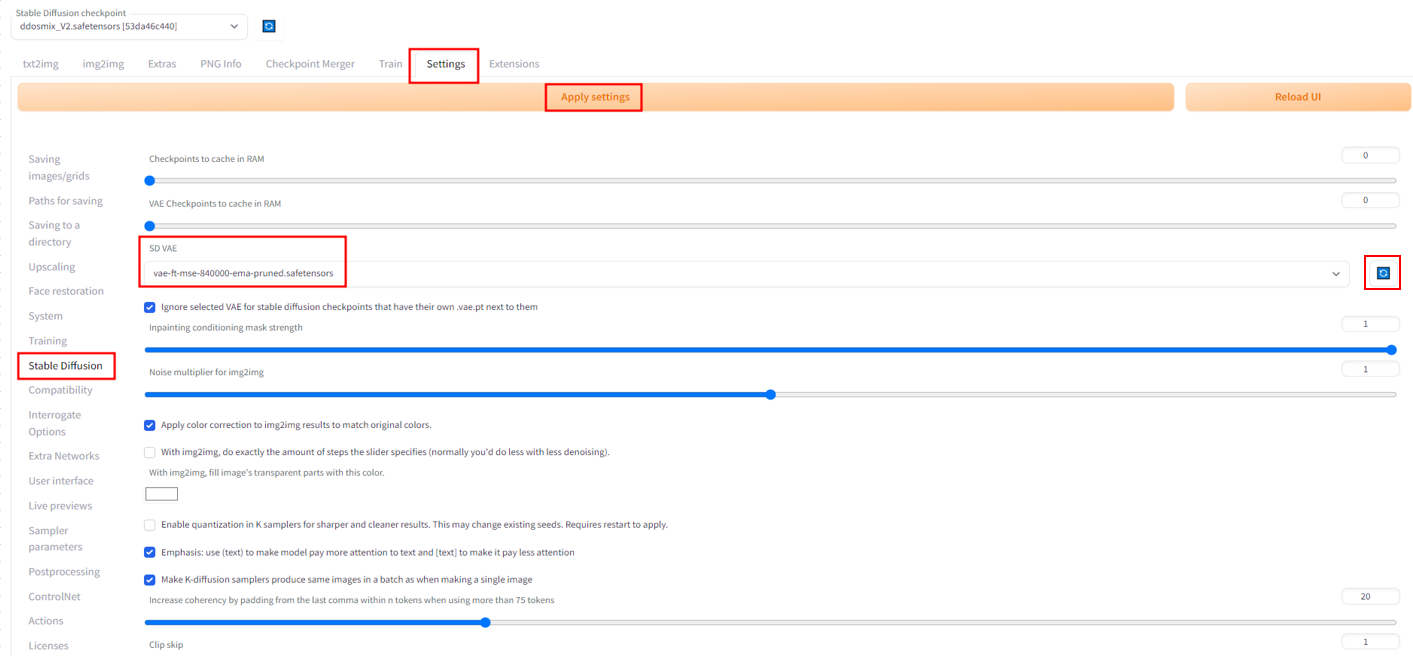Switch to the img2img tab
1413x656 pixels.
click(x=103, y=64)
